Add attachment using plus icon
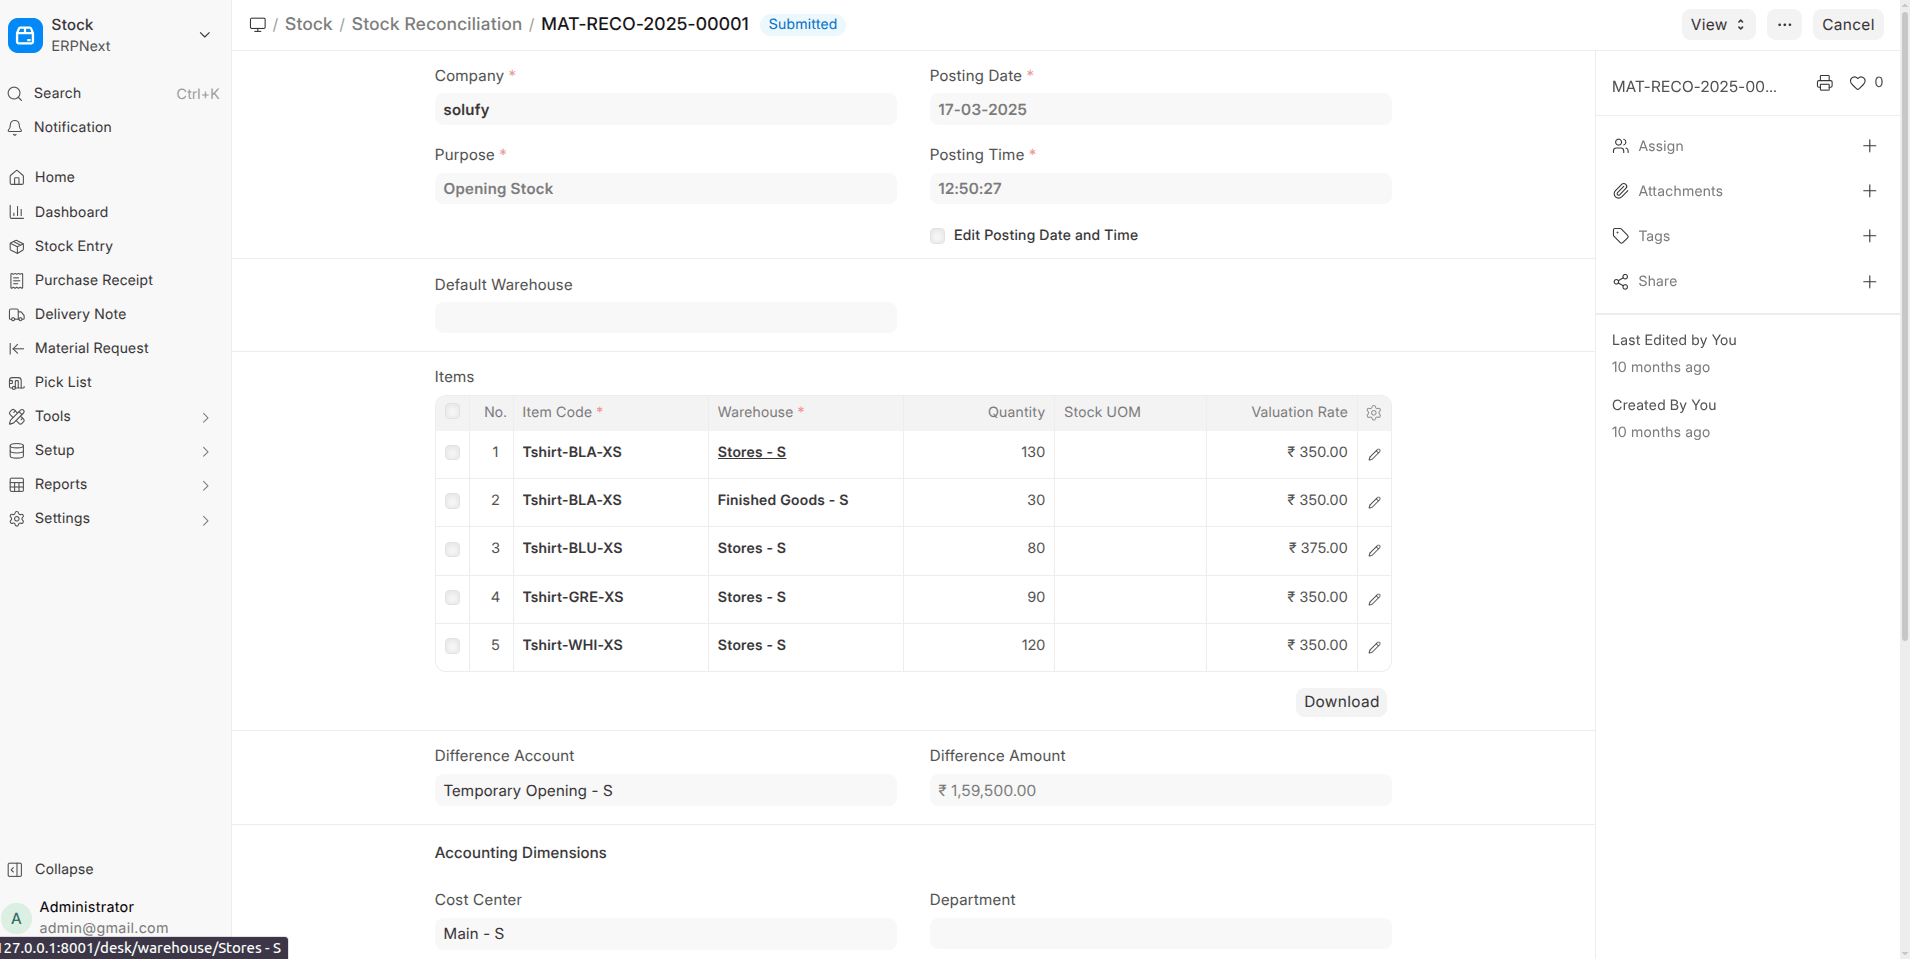This screenshot has height=959, width=1910. pos(1869,191)
